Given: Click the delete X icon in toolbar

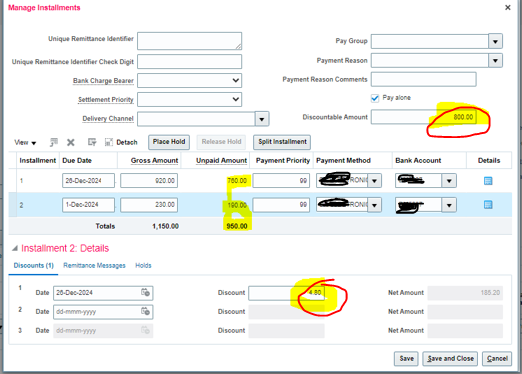Looking at the screenshot, I should click(70, 143).
